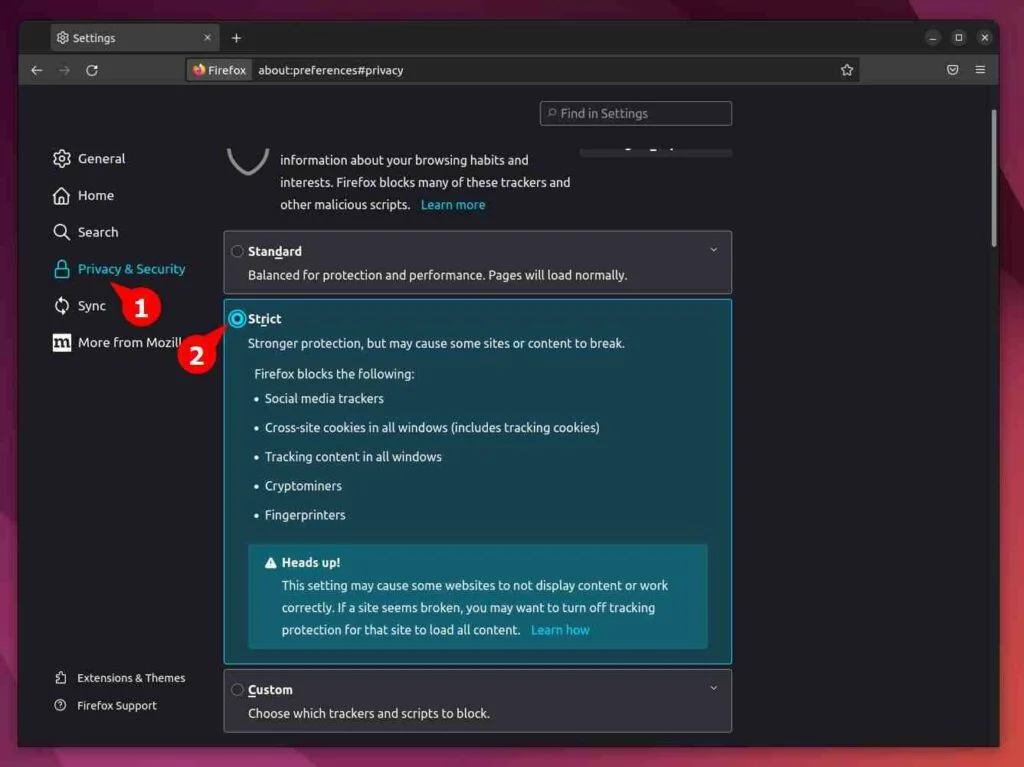Maximize the Firefox window
Screen dimensions: 1024x767
(959, 38)
